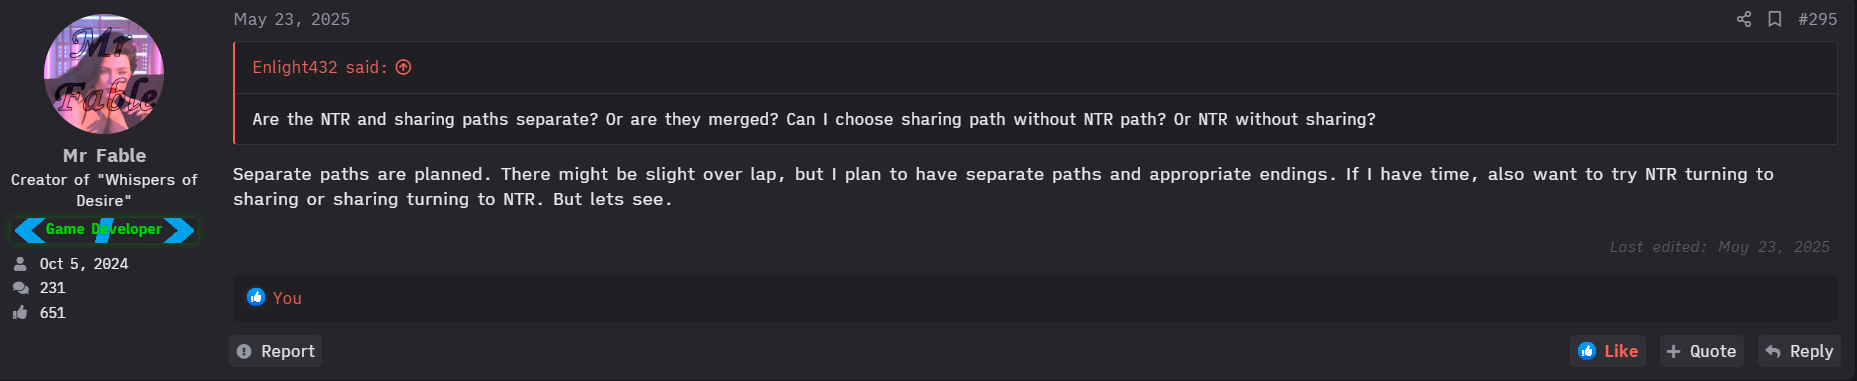Click the Game Developer banner badge
Image resolution: width=1857 pixels, height=381 pixels.
click(x=104, y=229)
